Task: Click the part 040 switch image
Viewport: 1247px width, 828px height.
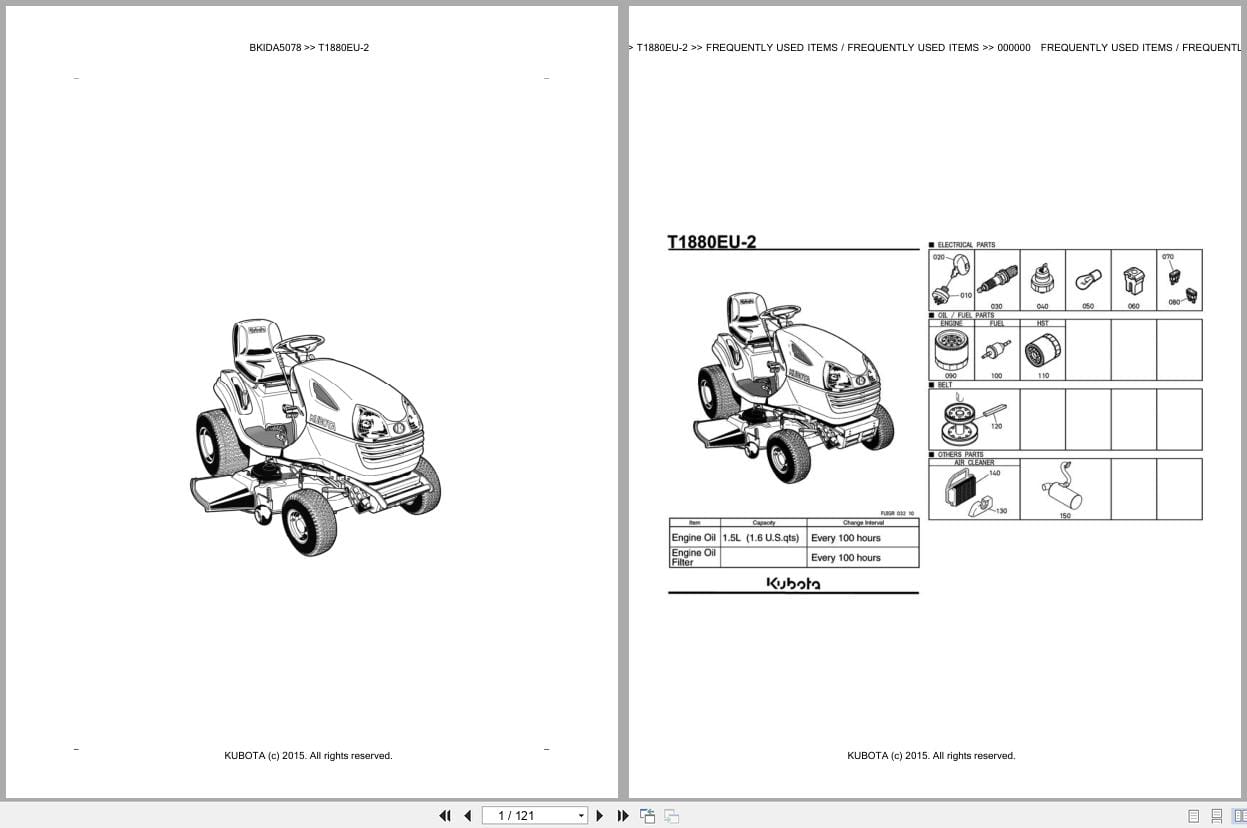Action: click(1043, 278)
